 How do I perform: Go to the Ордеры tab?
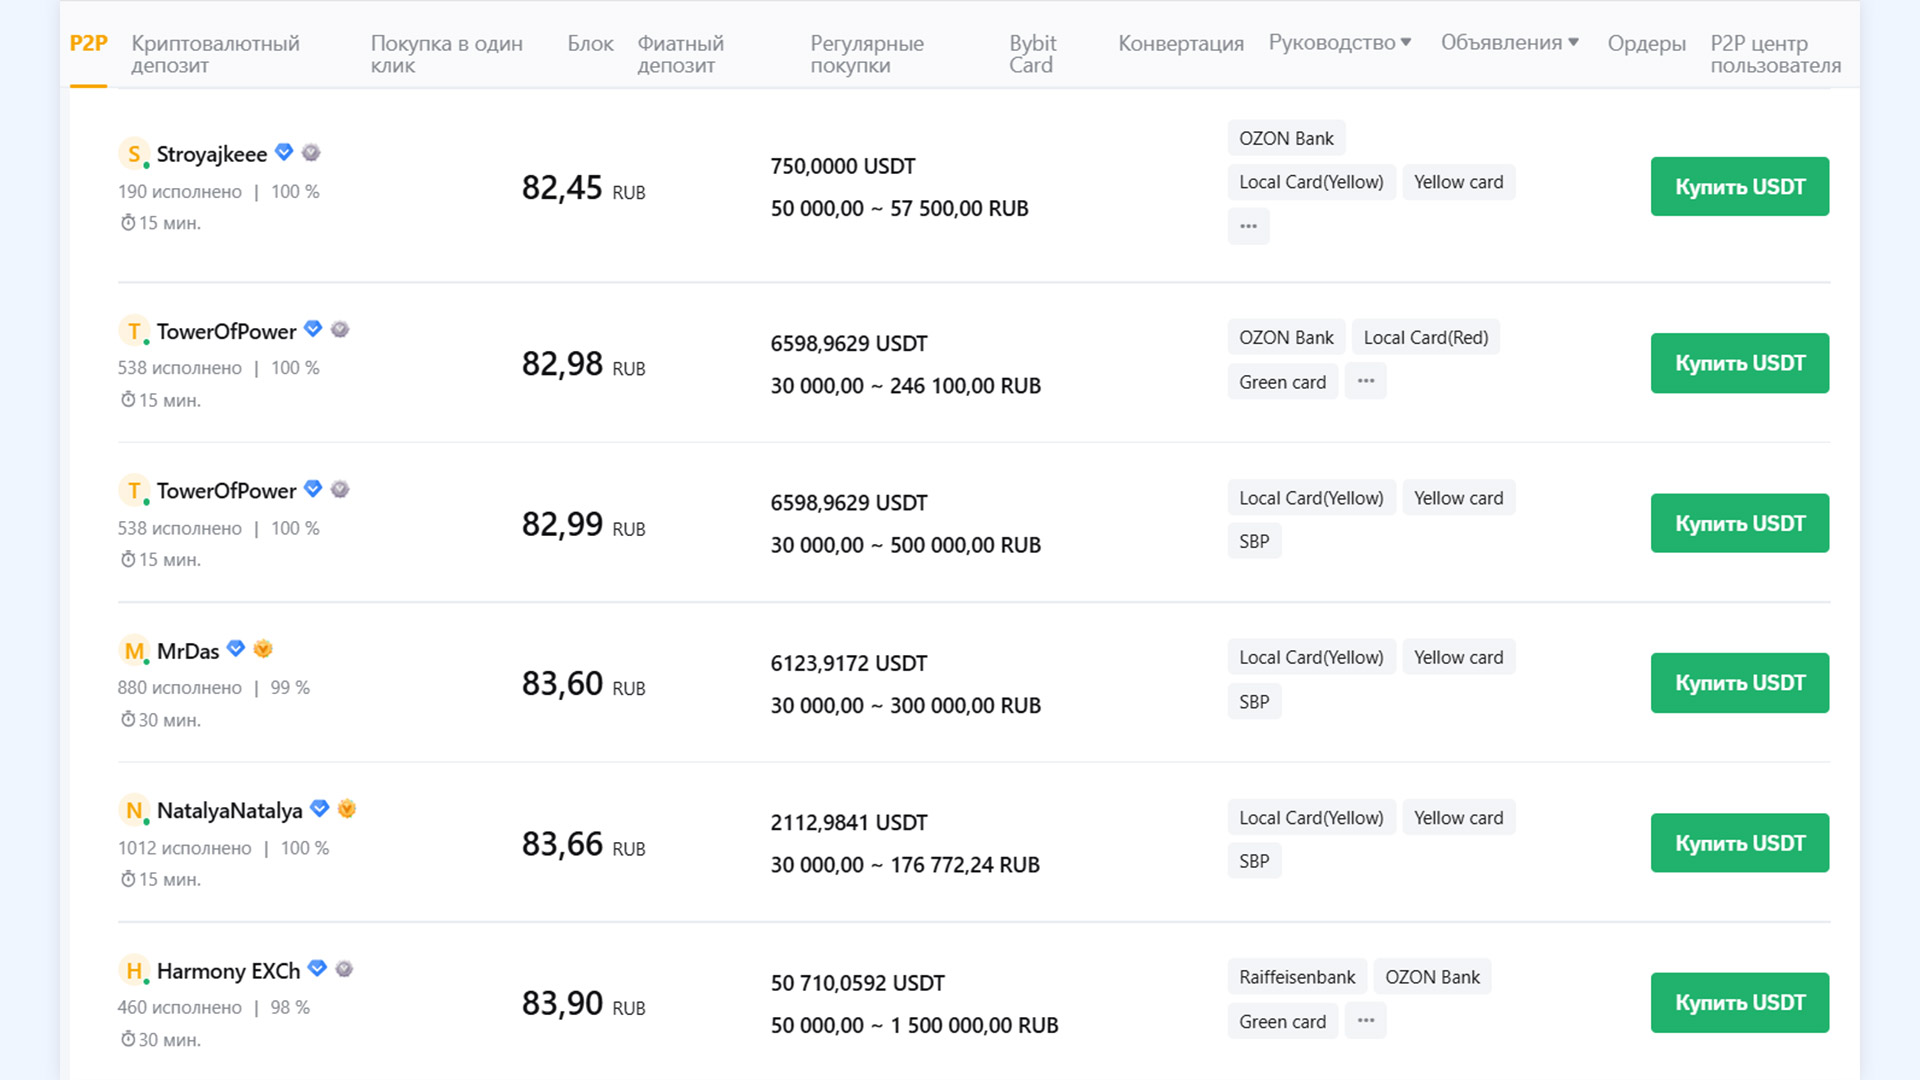pyautogui.click(x=1646, y=44)
